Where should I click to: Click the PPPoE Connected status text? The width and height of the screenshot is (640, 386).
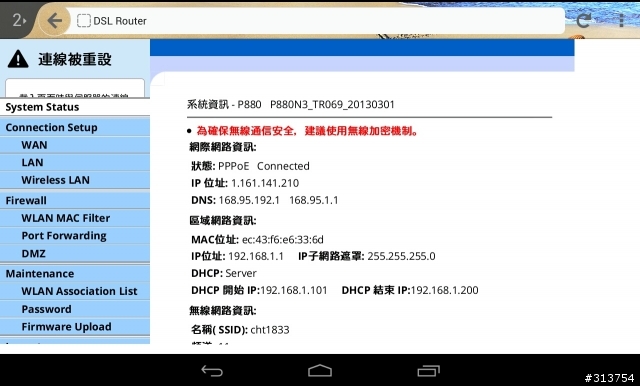click(x=264, y=166)
